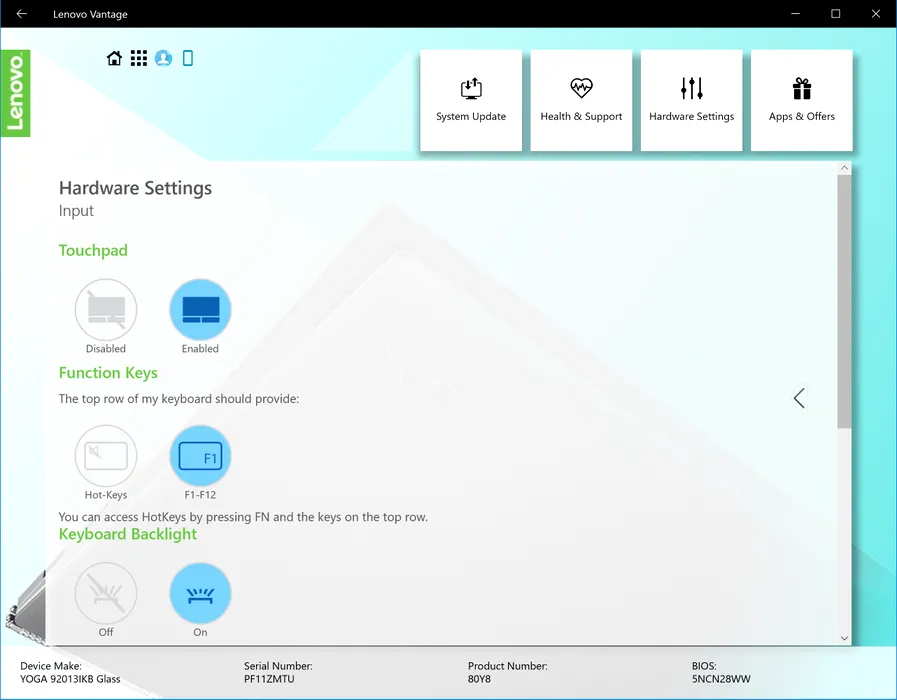The image size is (897, 700).
Task: Select Hot-Keys for the top keyboard row
Action: click(x=106, y=456)
